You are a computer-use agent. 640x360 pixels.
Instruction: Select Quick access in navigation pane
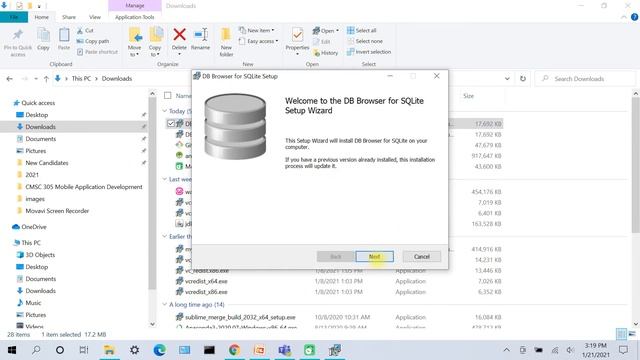coord(38,103)
